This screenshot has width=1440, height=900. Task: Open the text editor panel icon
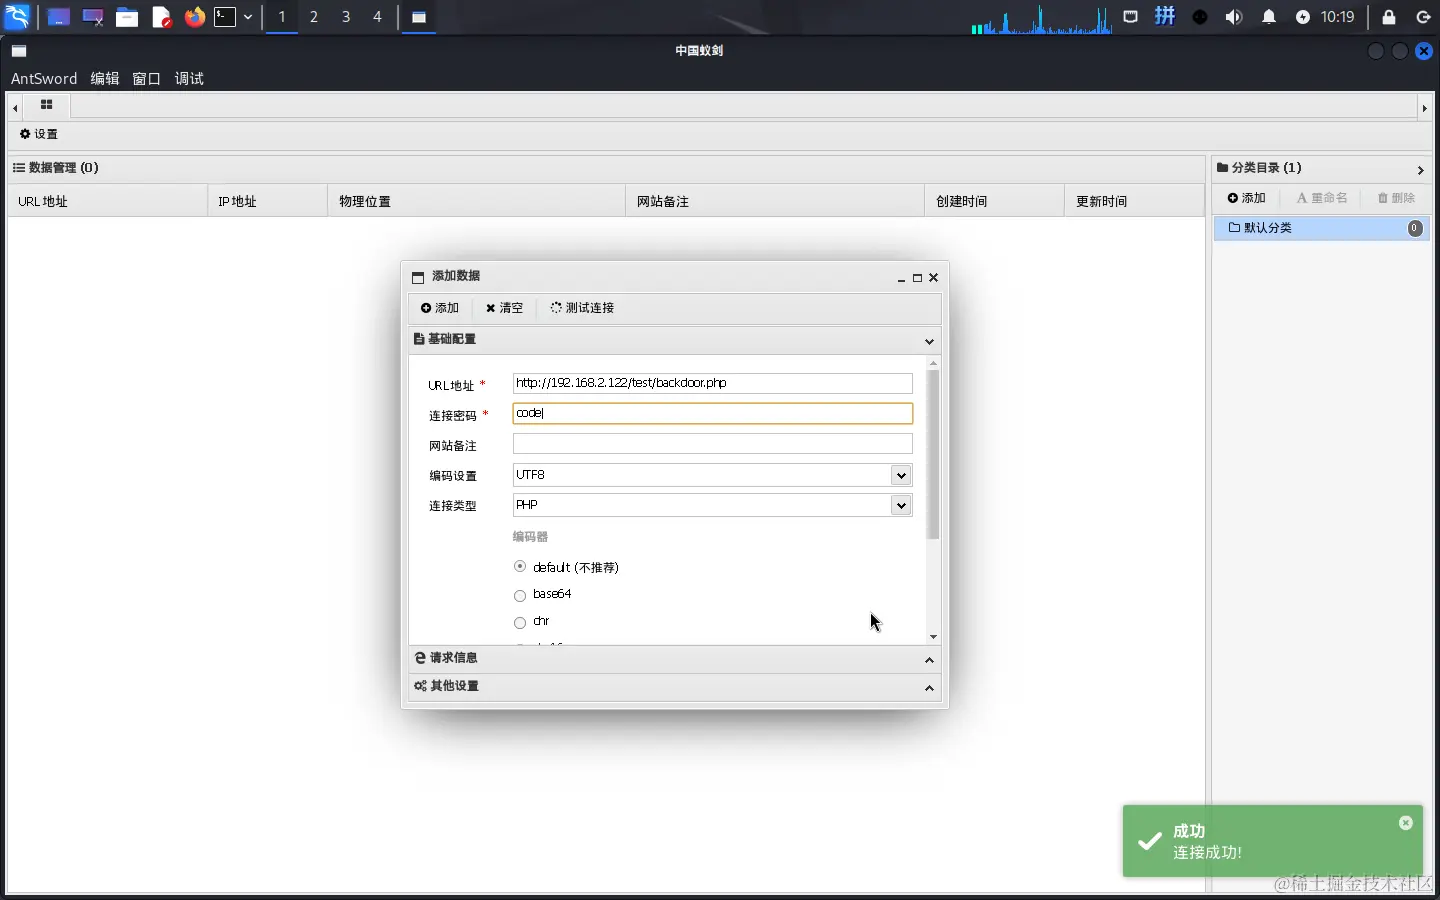161,17
